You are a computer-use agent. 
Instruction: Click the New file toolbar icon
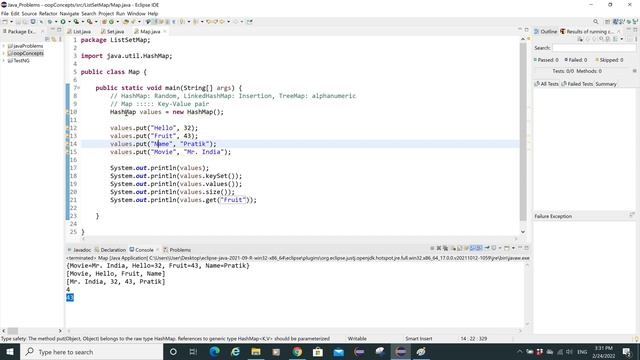pyautogui.click(x=4, y=22)
